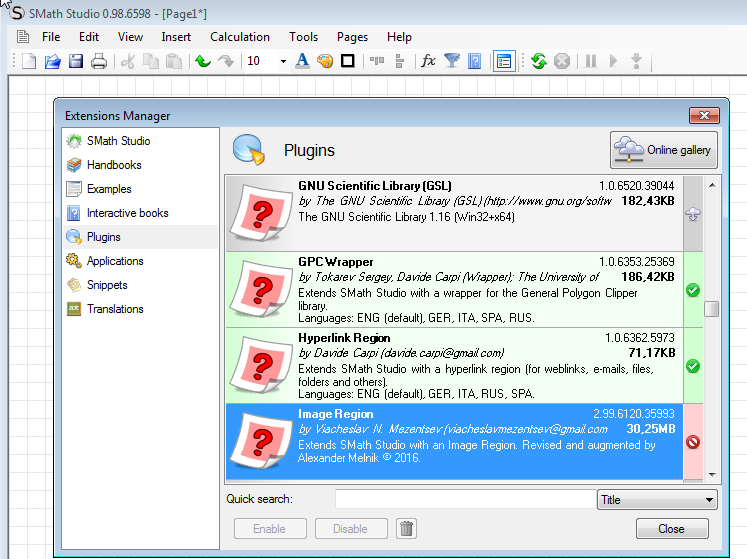The image size is (747, 559).
Task: Click the New page toolbar icon
Action: click(29, 62)
